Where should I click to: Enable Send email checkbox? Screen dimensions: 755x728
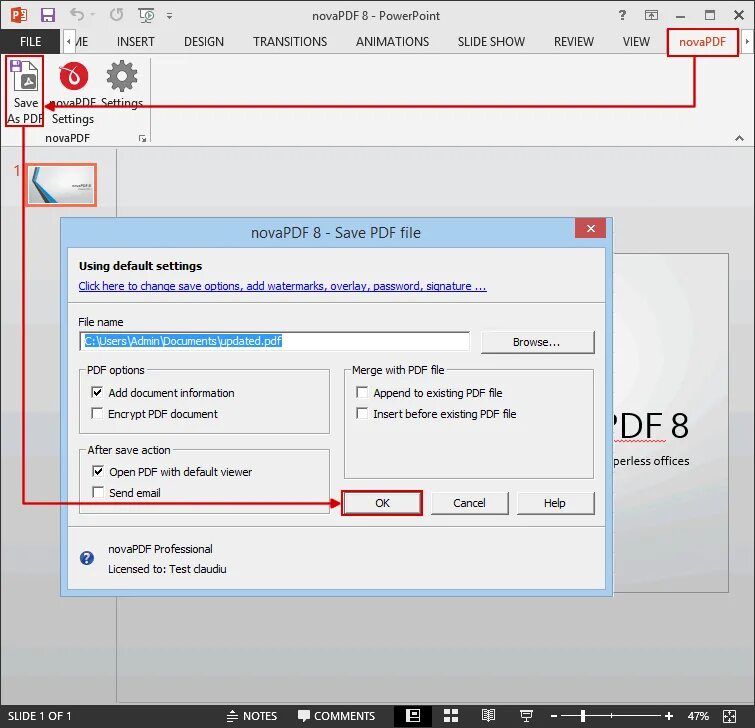pos(98,493)
